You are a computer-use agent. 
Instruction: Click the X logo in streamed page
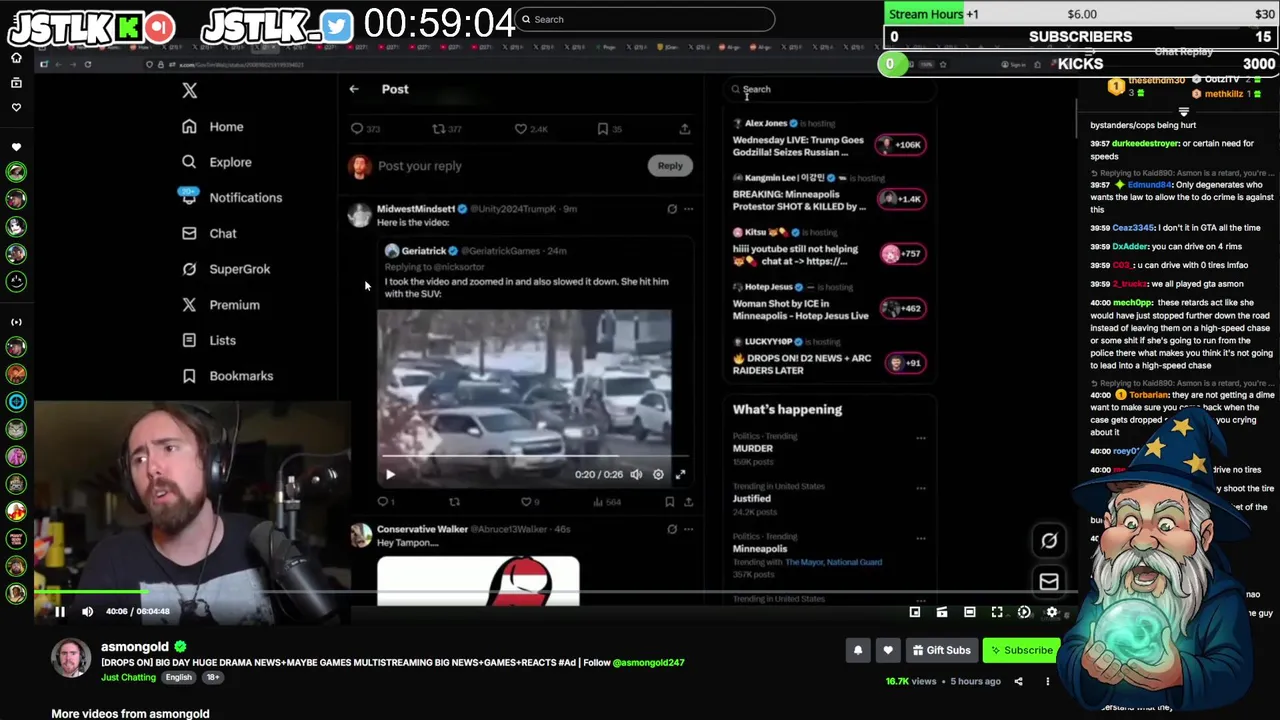pos(190,90)
